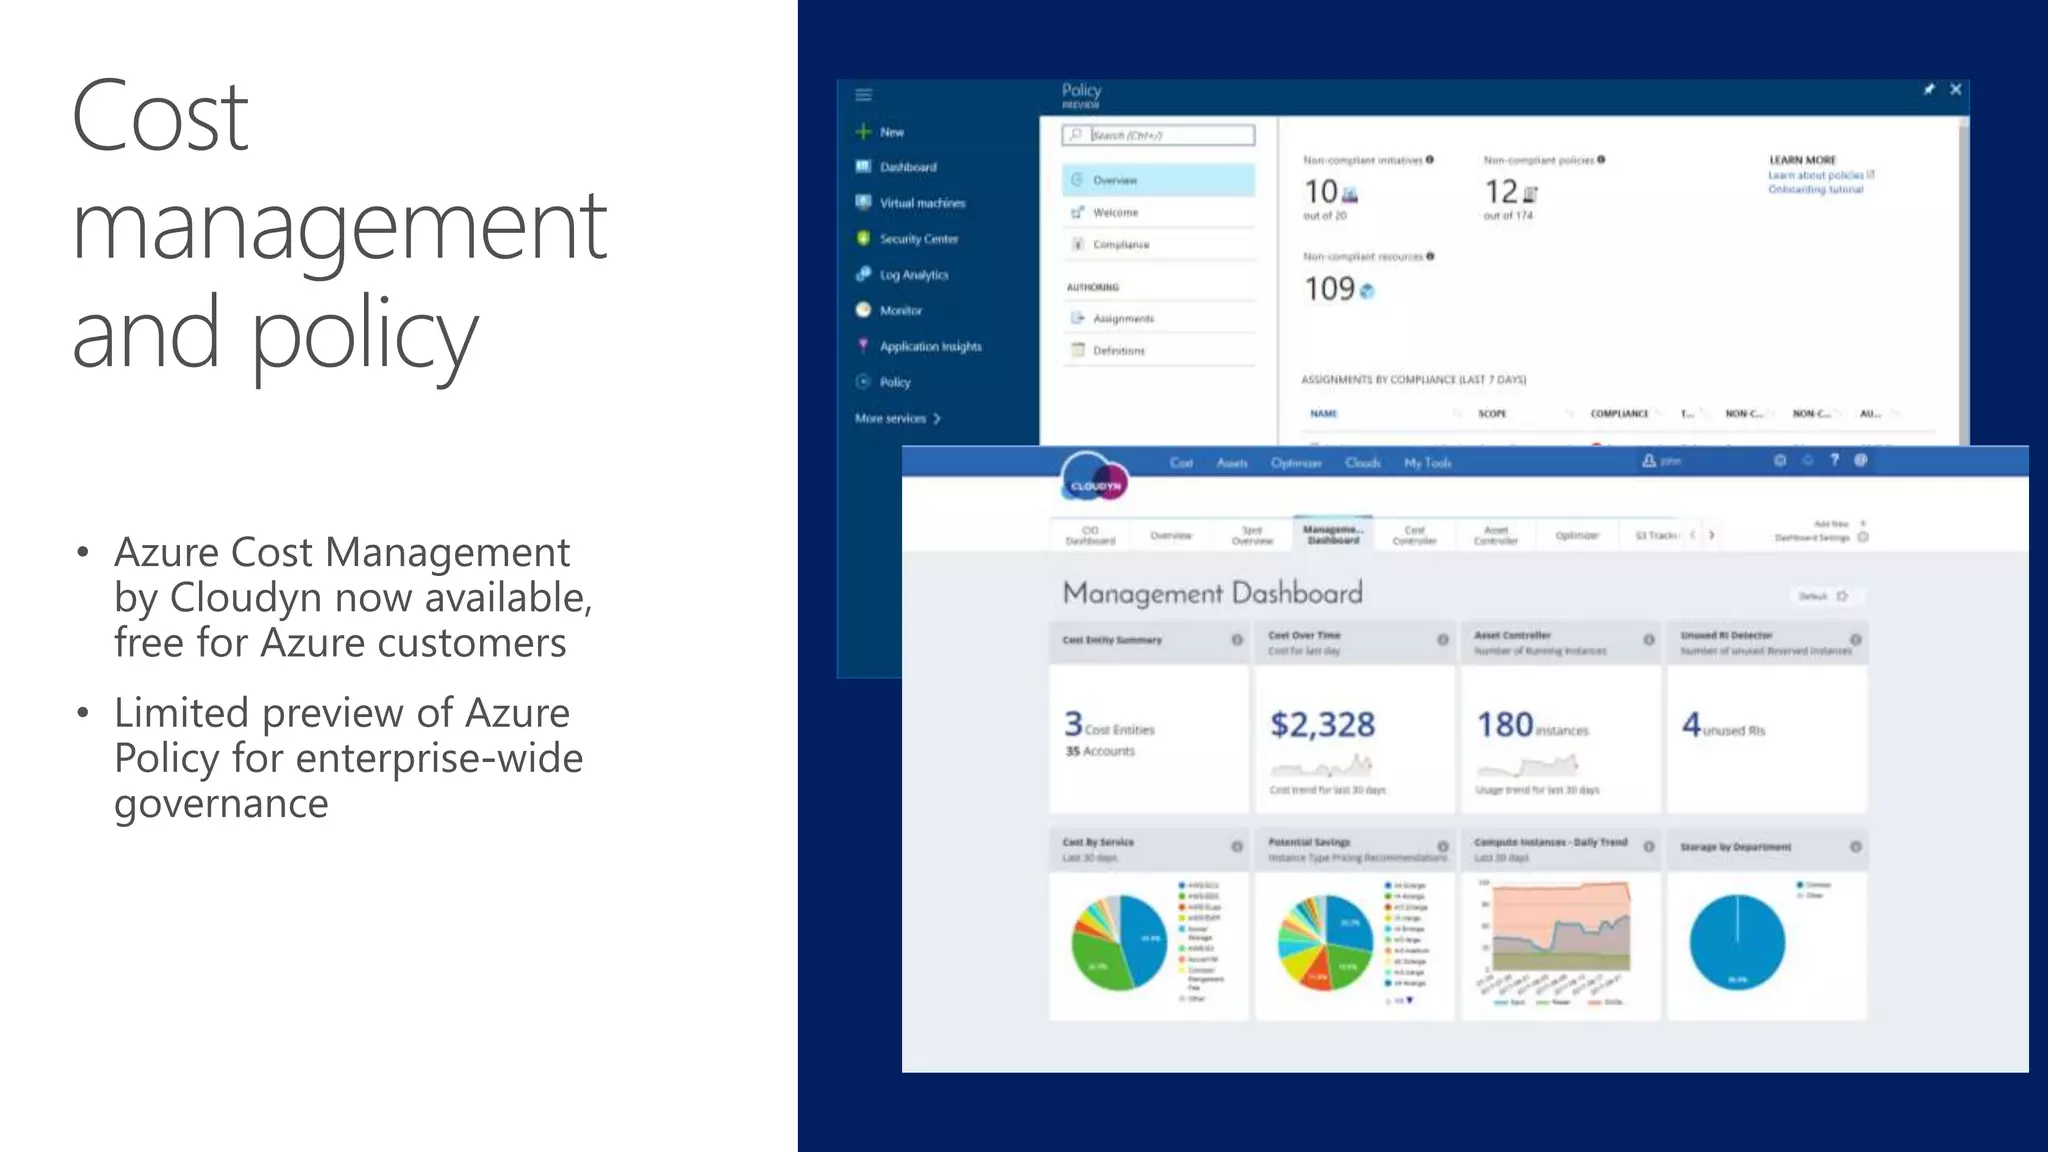Viewport: 2048px width, 1152px height.
Task: Click the New plus icon
Action: (x=864, y=132)
